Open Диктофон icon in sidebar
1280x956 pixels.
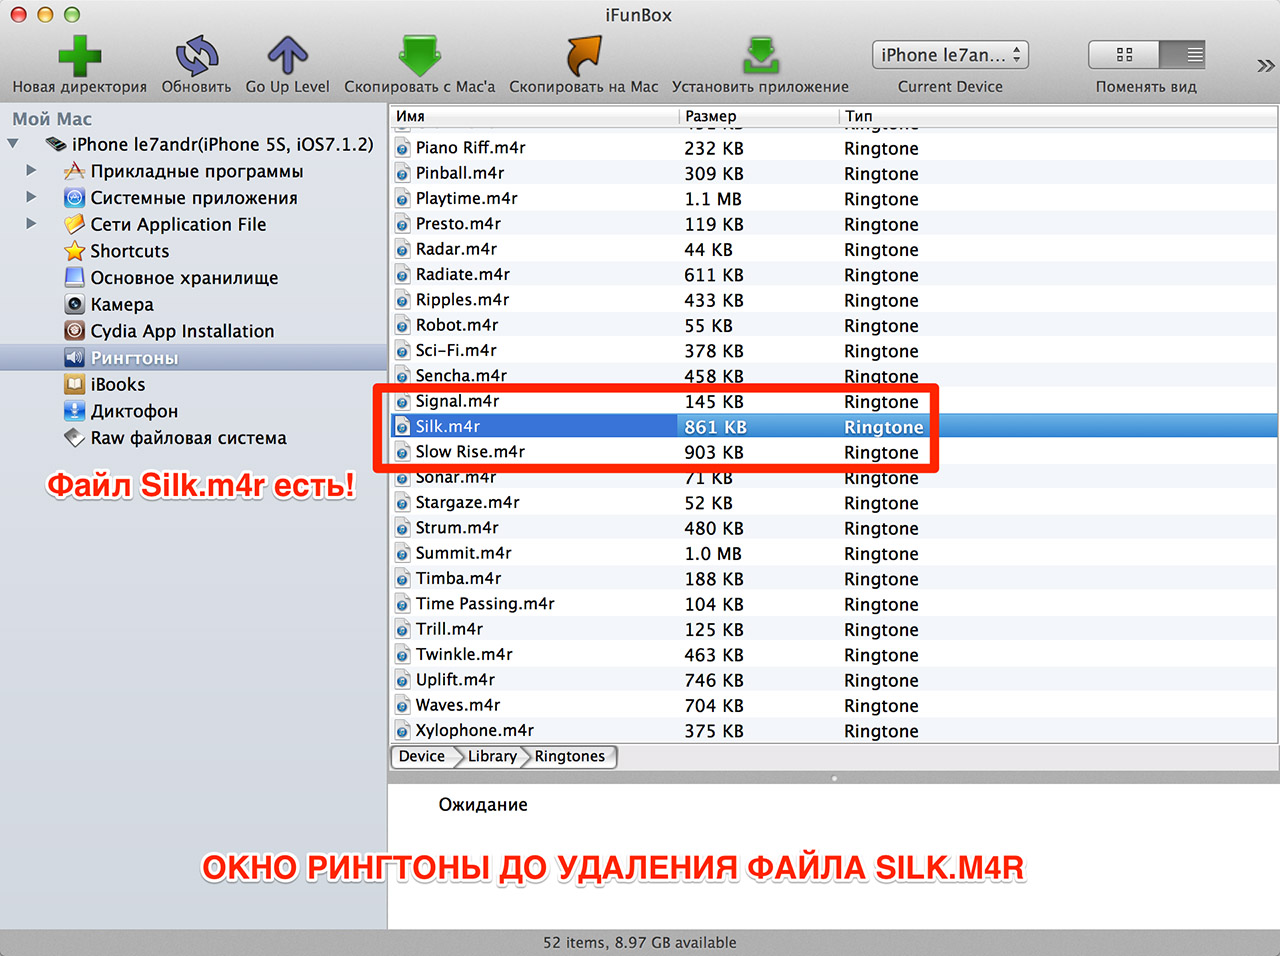point(74,411)
